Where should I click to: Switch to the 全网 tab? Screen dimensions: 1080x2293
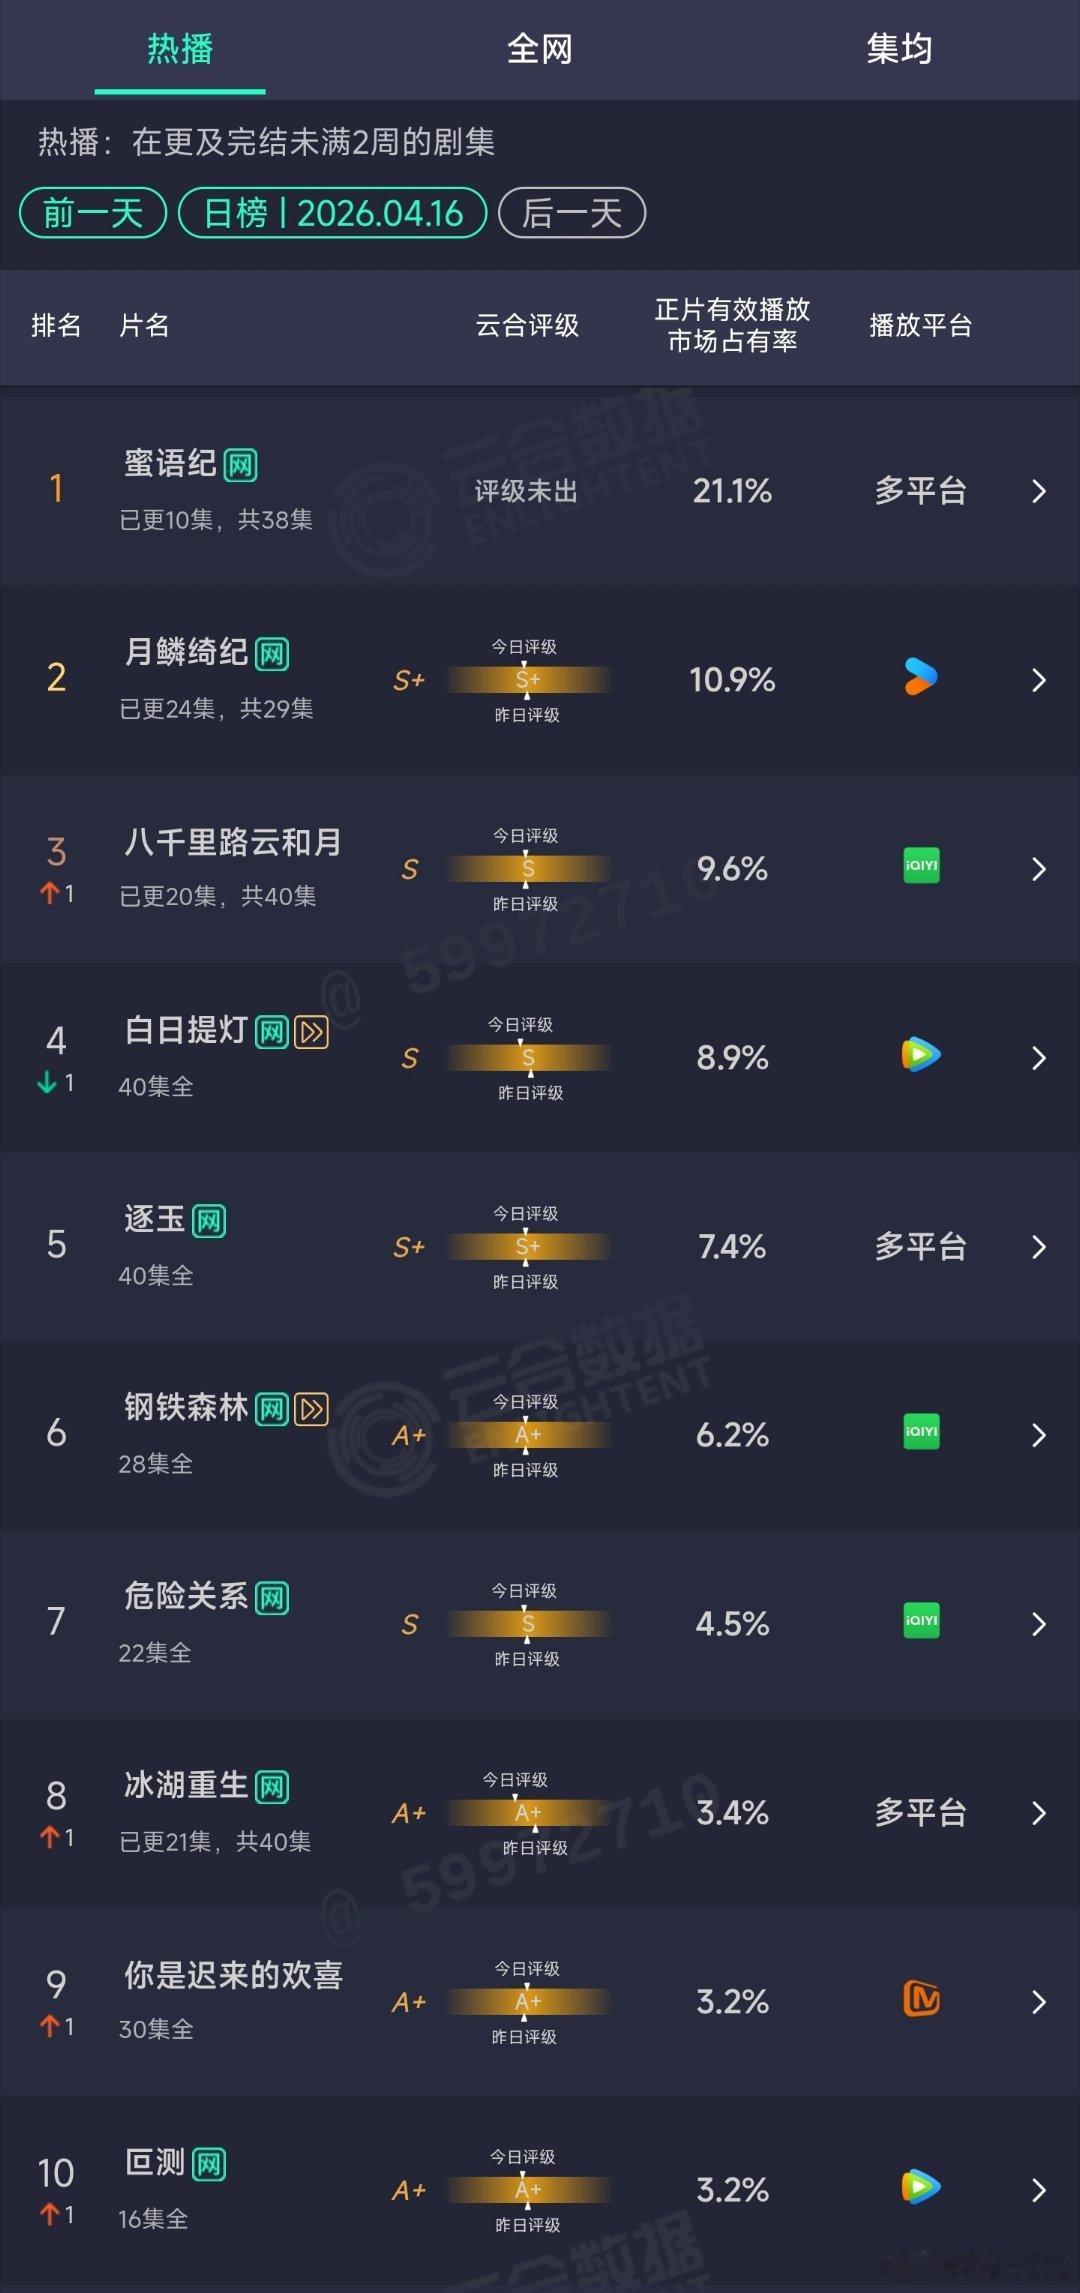point(540,50)
